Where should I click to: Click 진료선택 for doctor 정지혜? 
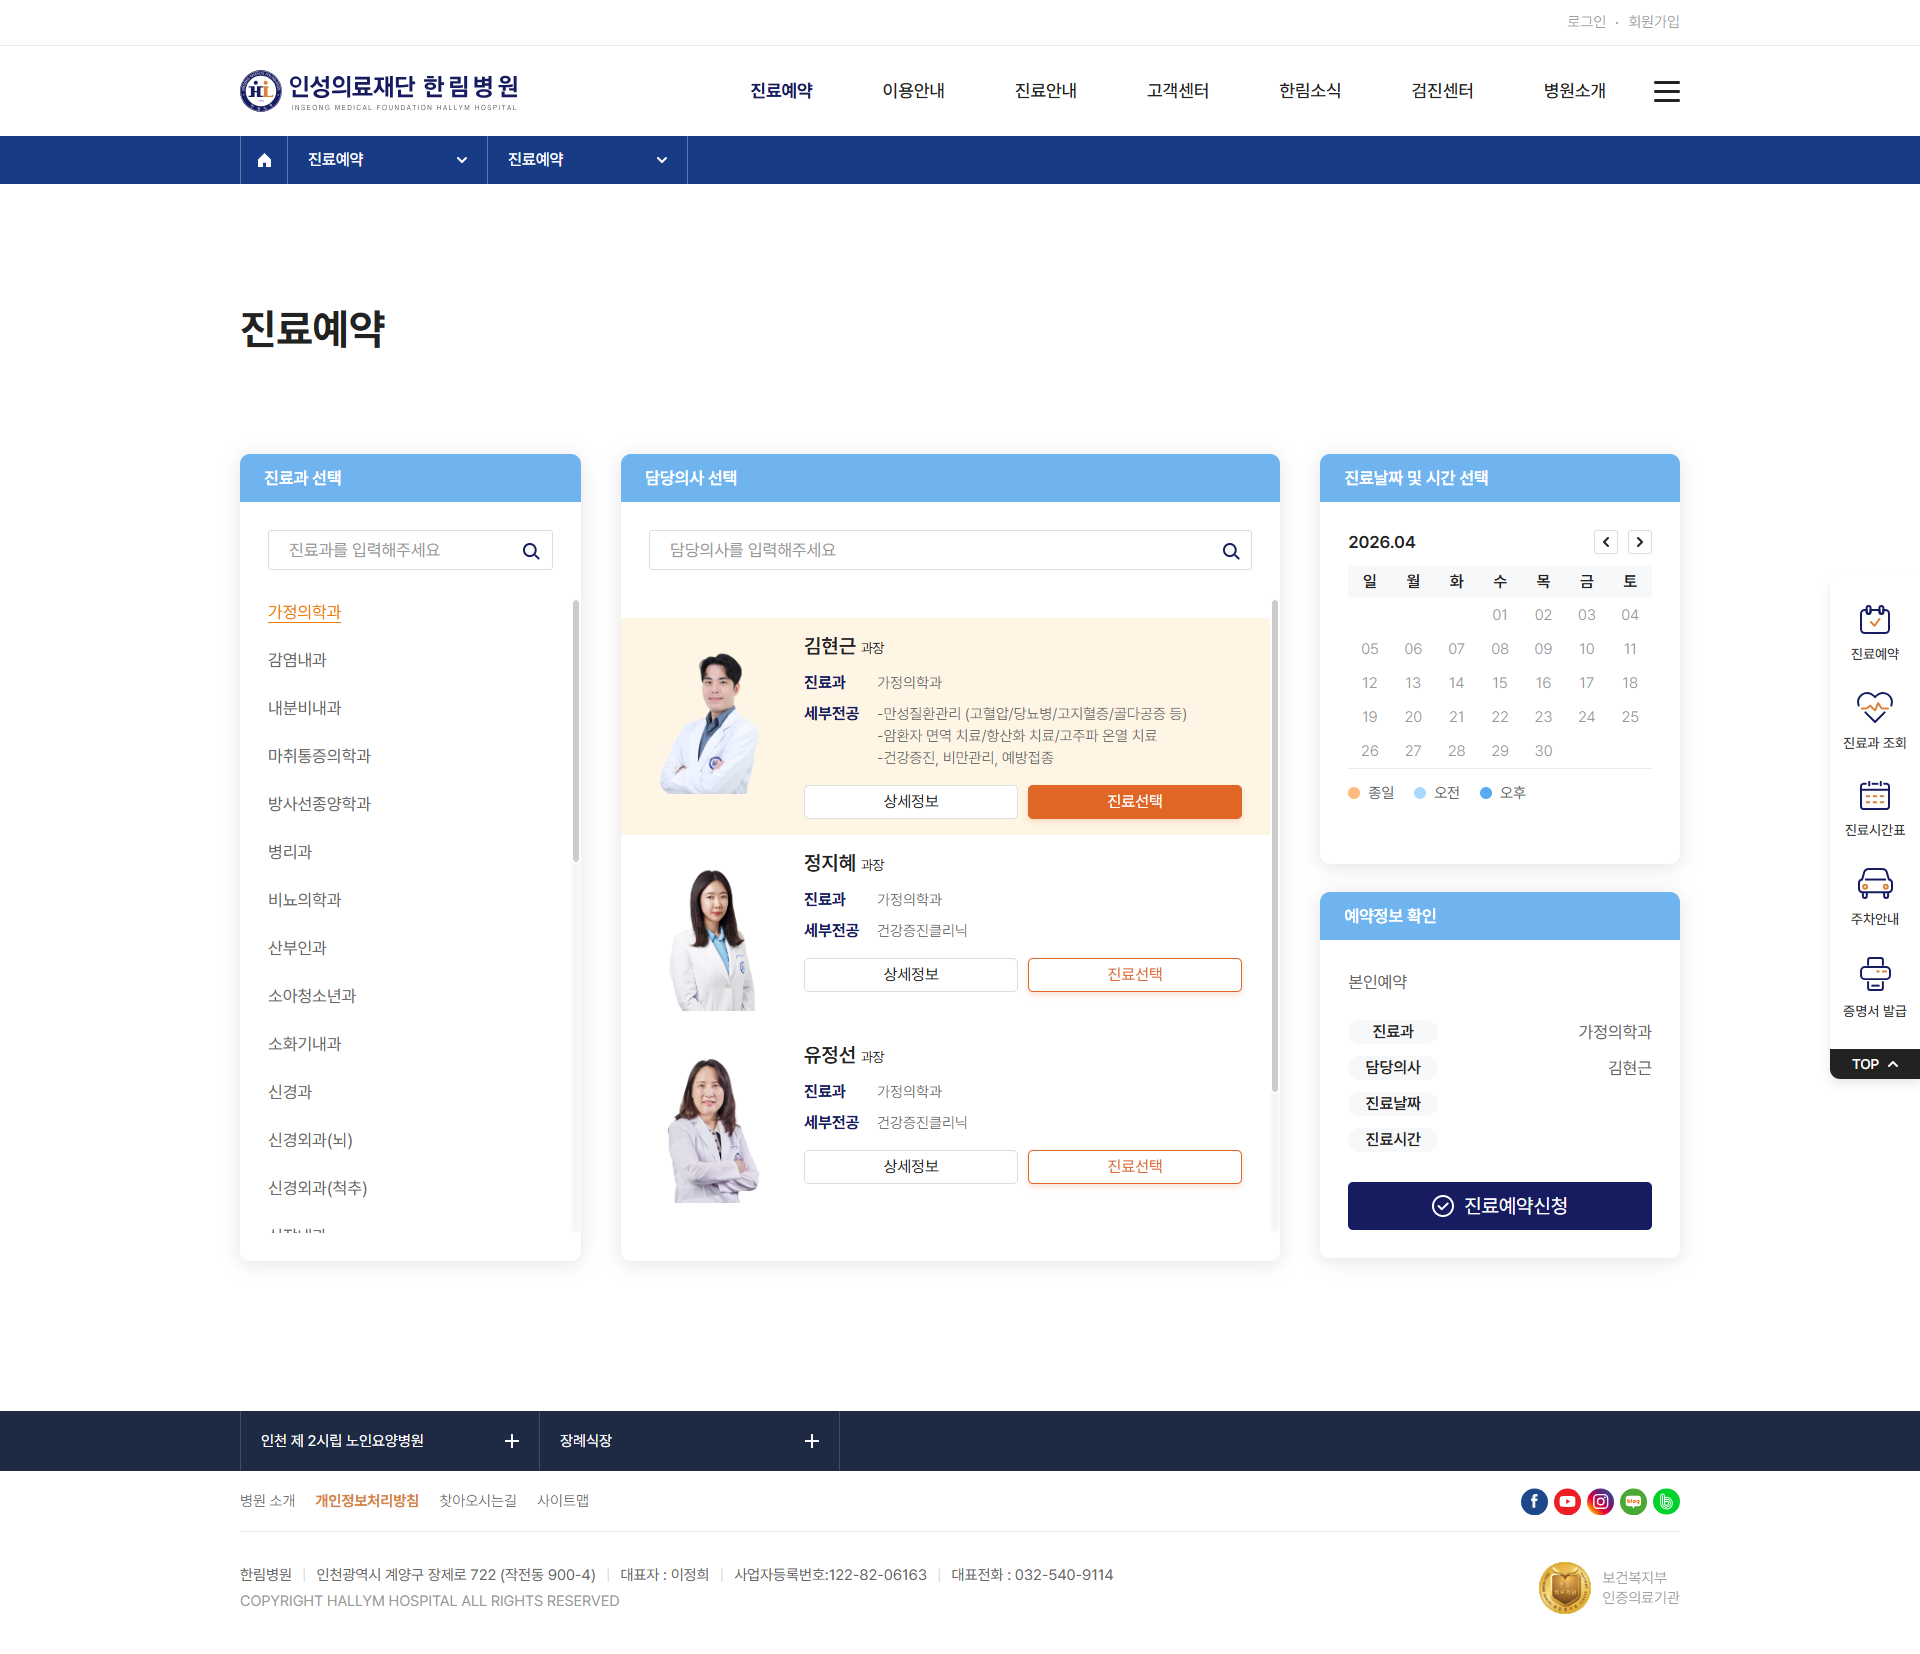click(x=1134, y=975)
